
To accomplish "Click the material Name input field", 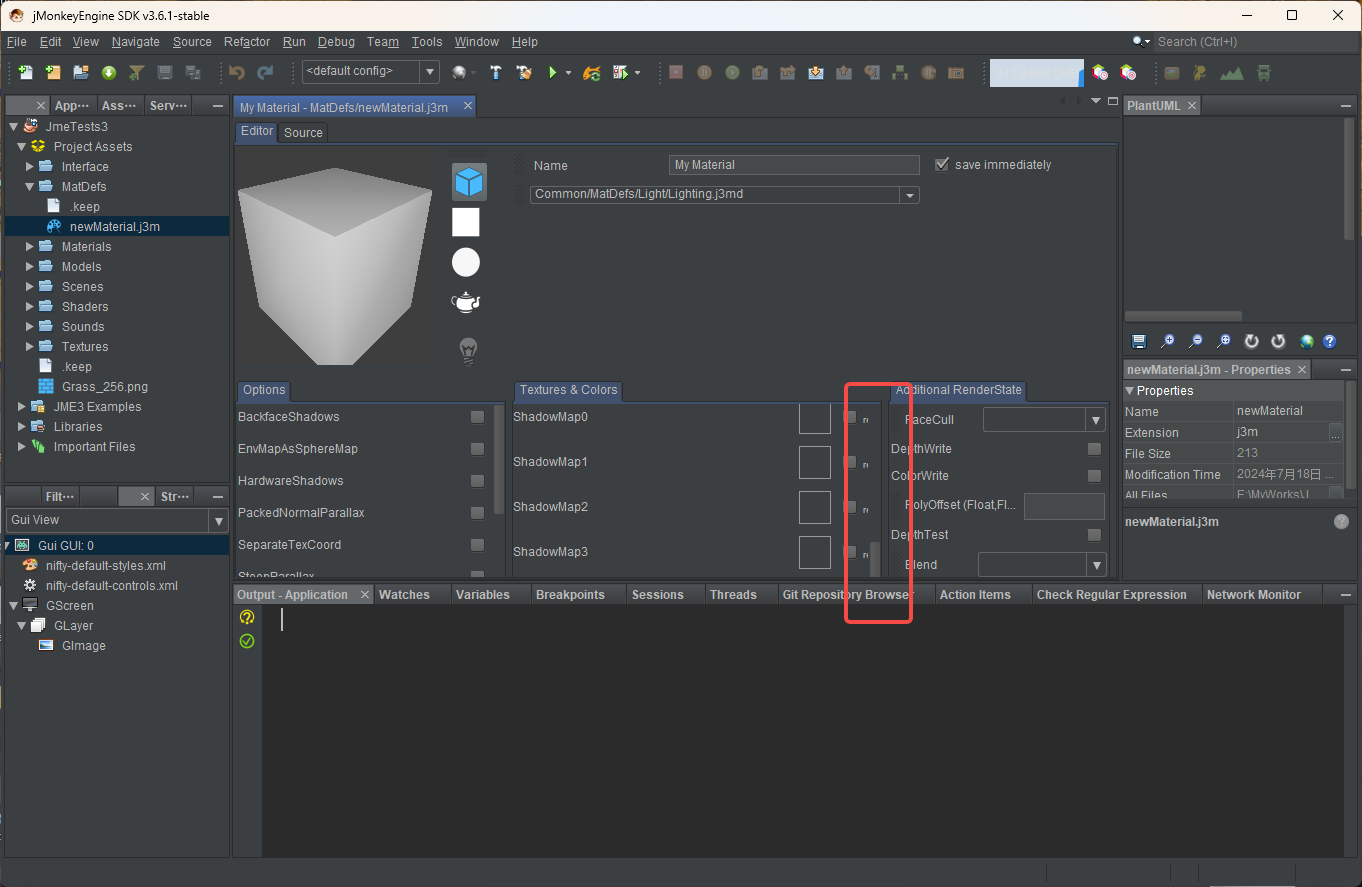I will click(794, 165).
